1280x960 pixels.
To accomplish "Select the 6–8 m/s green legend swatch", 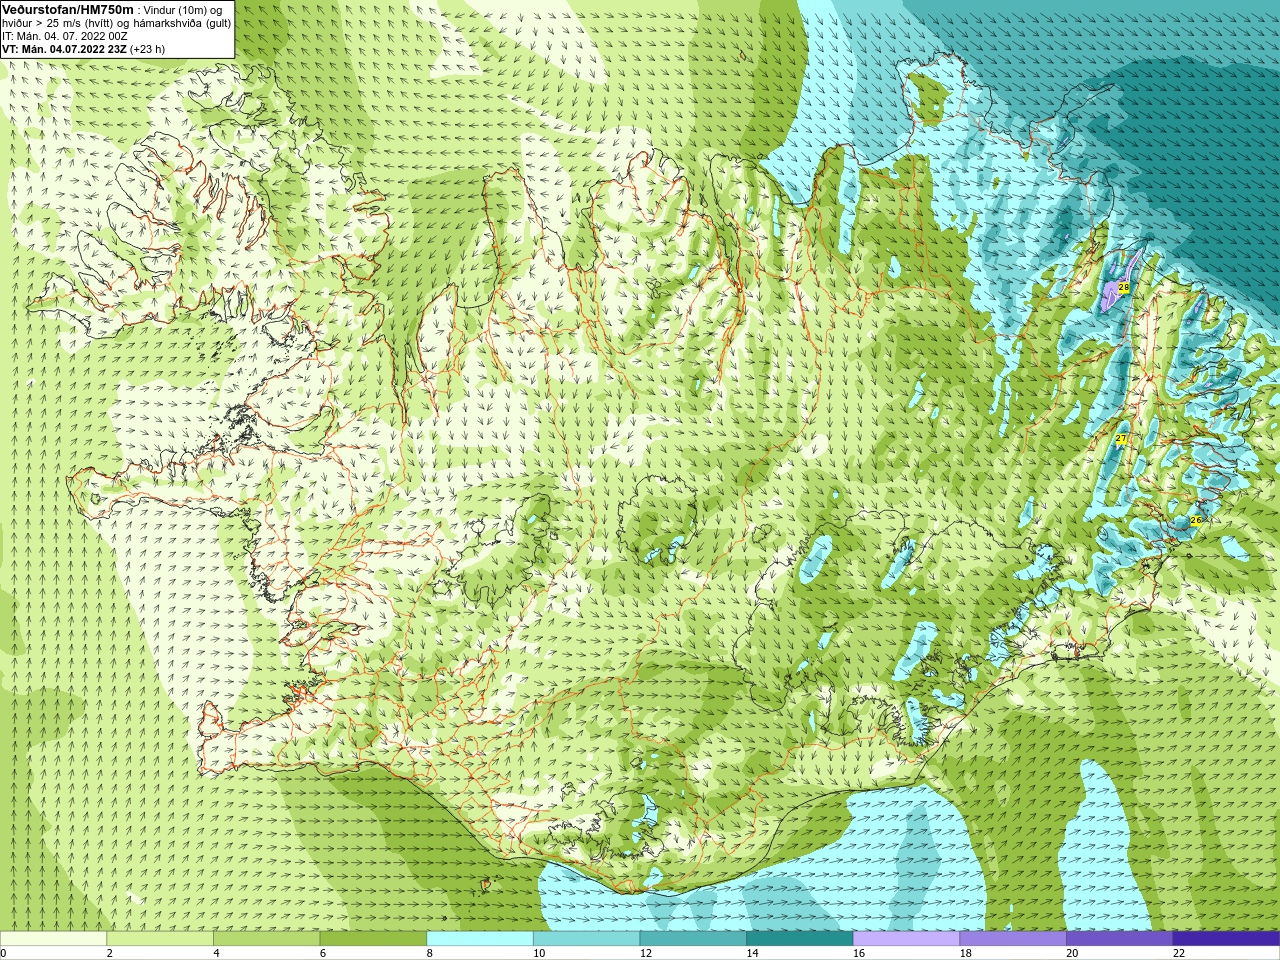I will [373, 939].
